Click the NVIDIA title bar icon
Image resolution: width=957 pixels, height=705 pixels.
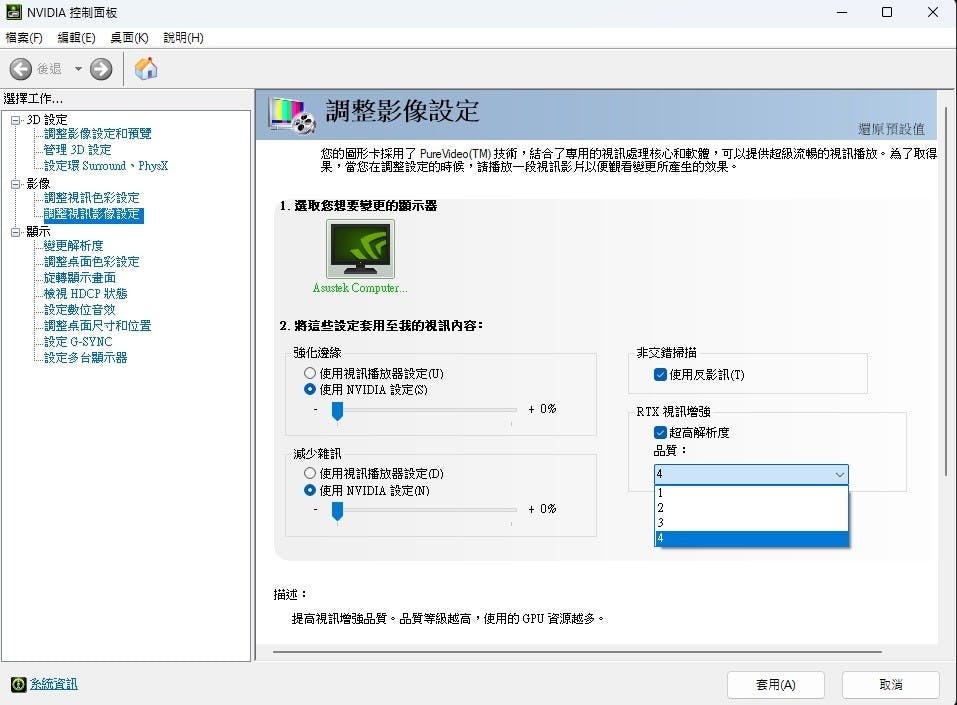pos(13,12)
